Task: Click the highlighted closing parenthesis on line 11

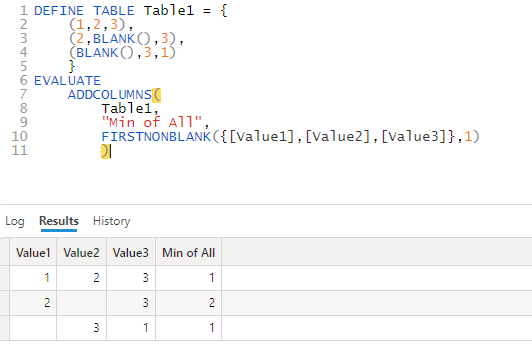Action: point(105,151)
